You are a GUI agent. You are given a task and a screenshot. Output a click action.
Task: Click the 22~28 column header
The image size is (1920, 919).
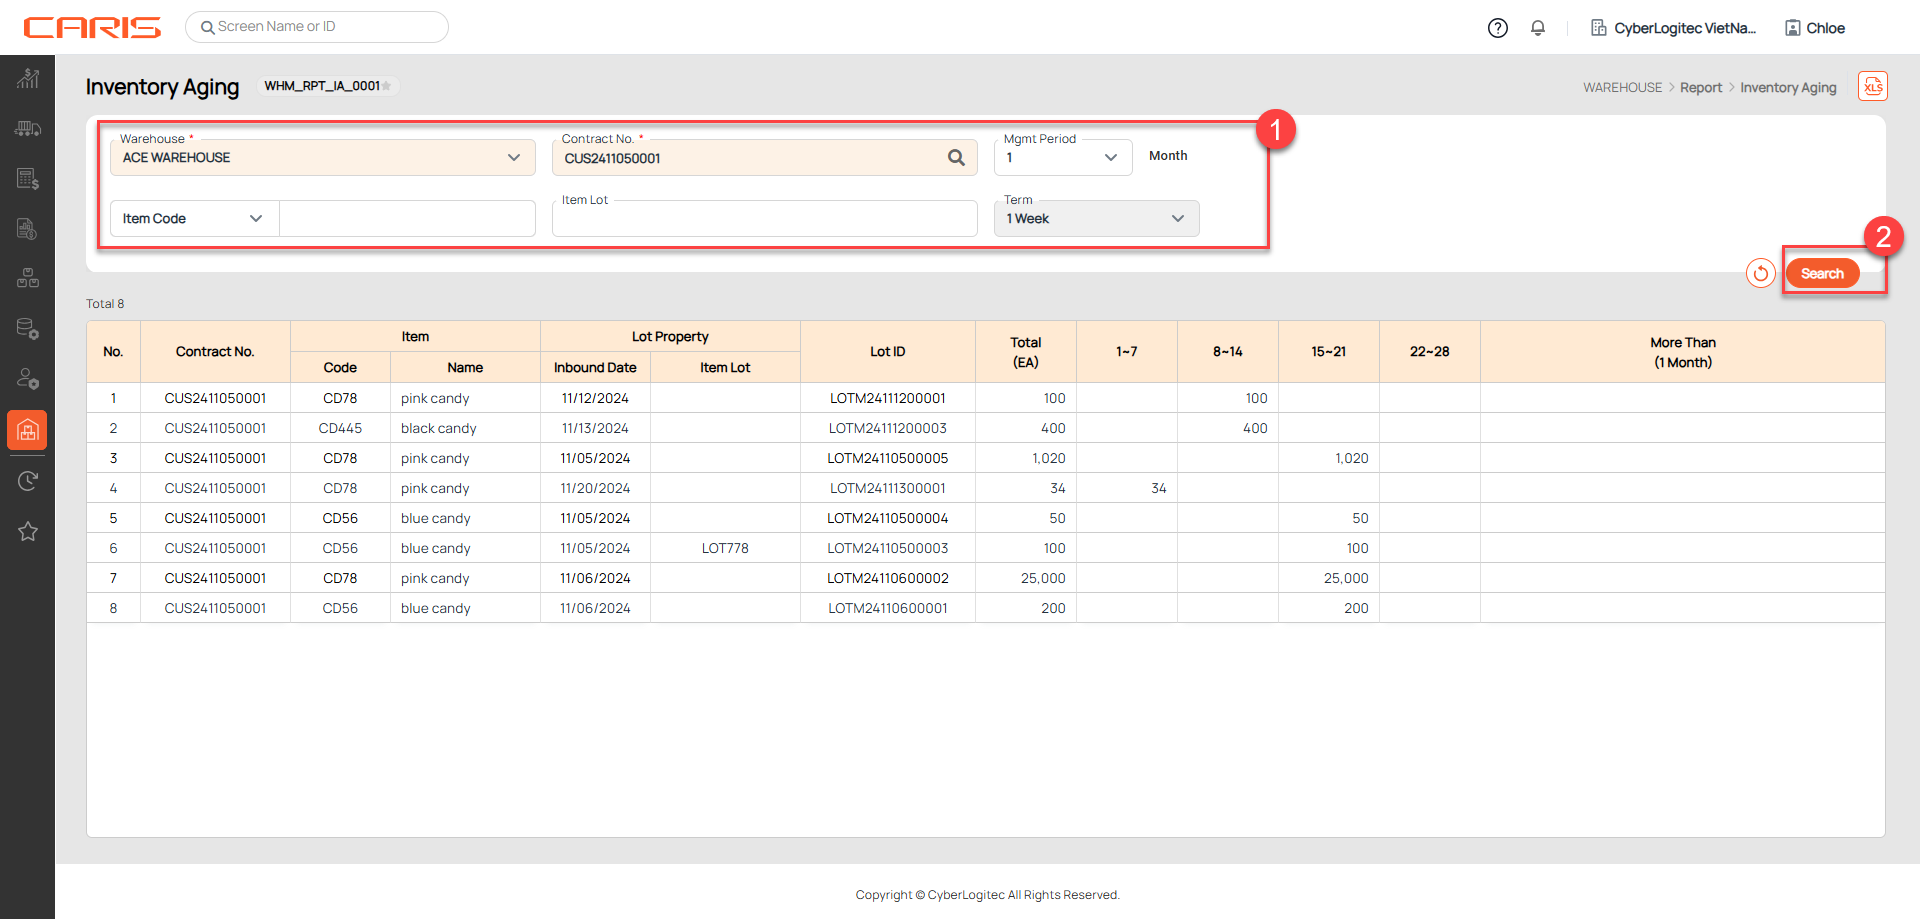tap(1430, 352)
